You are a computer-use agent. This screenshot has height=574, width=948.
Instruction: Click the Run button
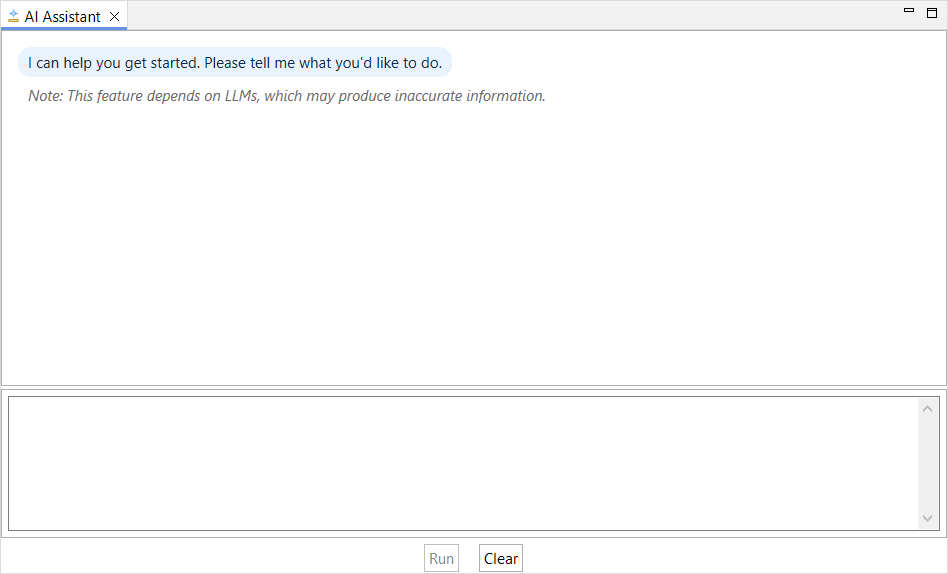point(441,558)
